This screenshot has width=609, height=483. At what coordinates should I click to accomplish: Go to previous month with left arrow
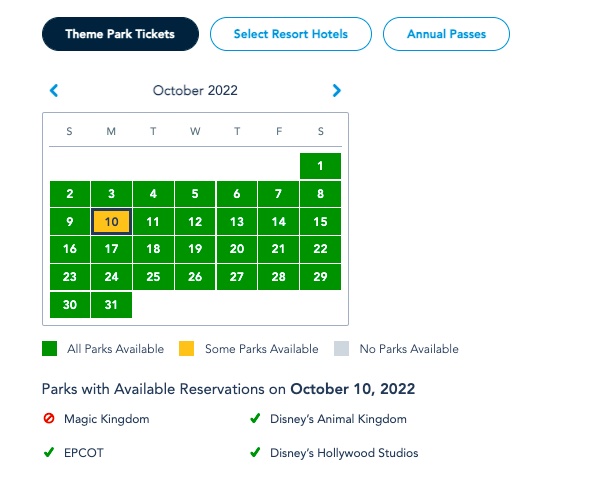54,91
